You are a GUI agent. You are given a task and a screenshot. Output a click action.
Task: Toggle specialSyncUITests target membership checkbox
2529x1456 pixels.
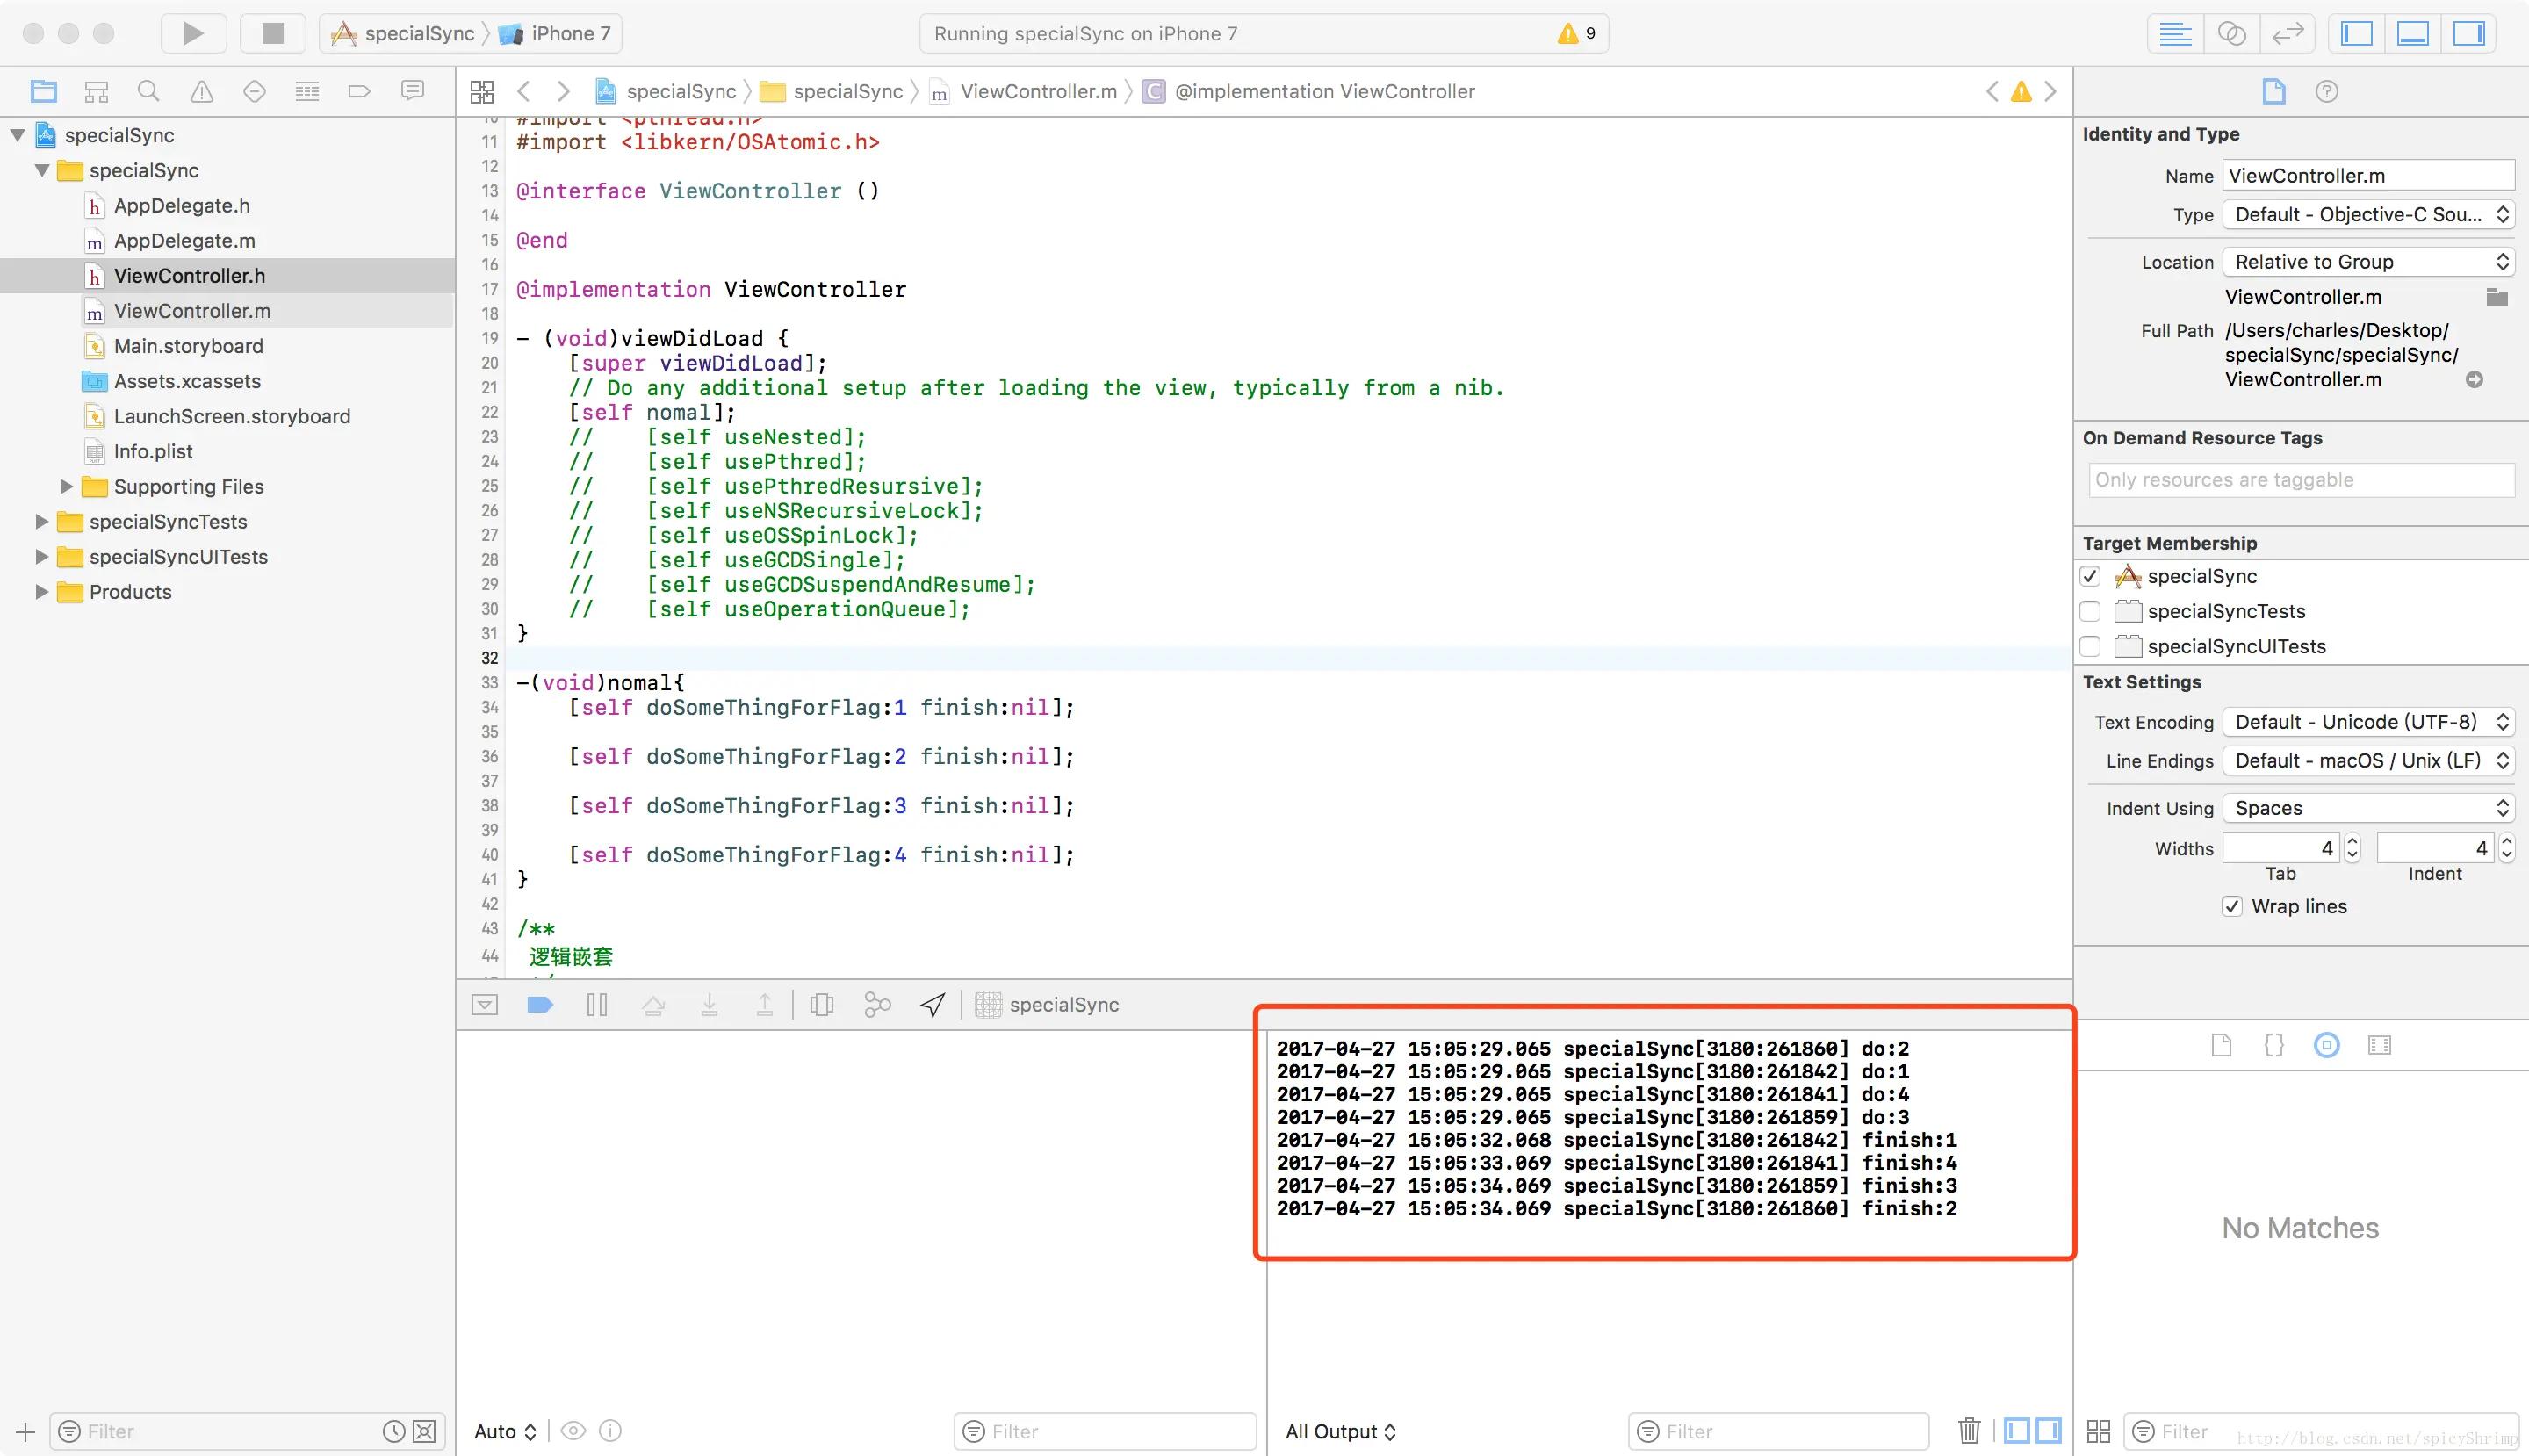point(2090,646)
